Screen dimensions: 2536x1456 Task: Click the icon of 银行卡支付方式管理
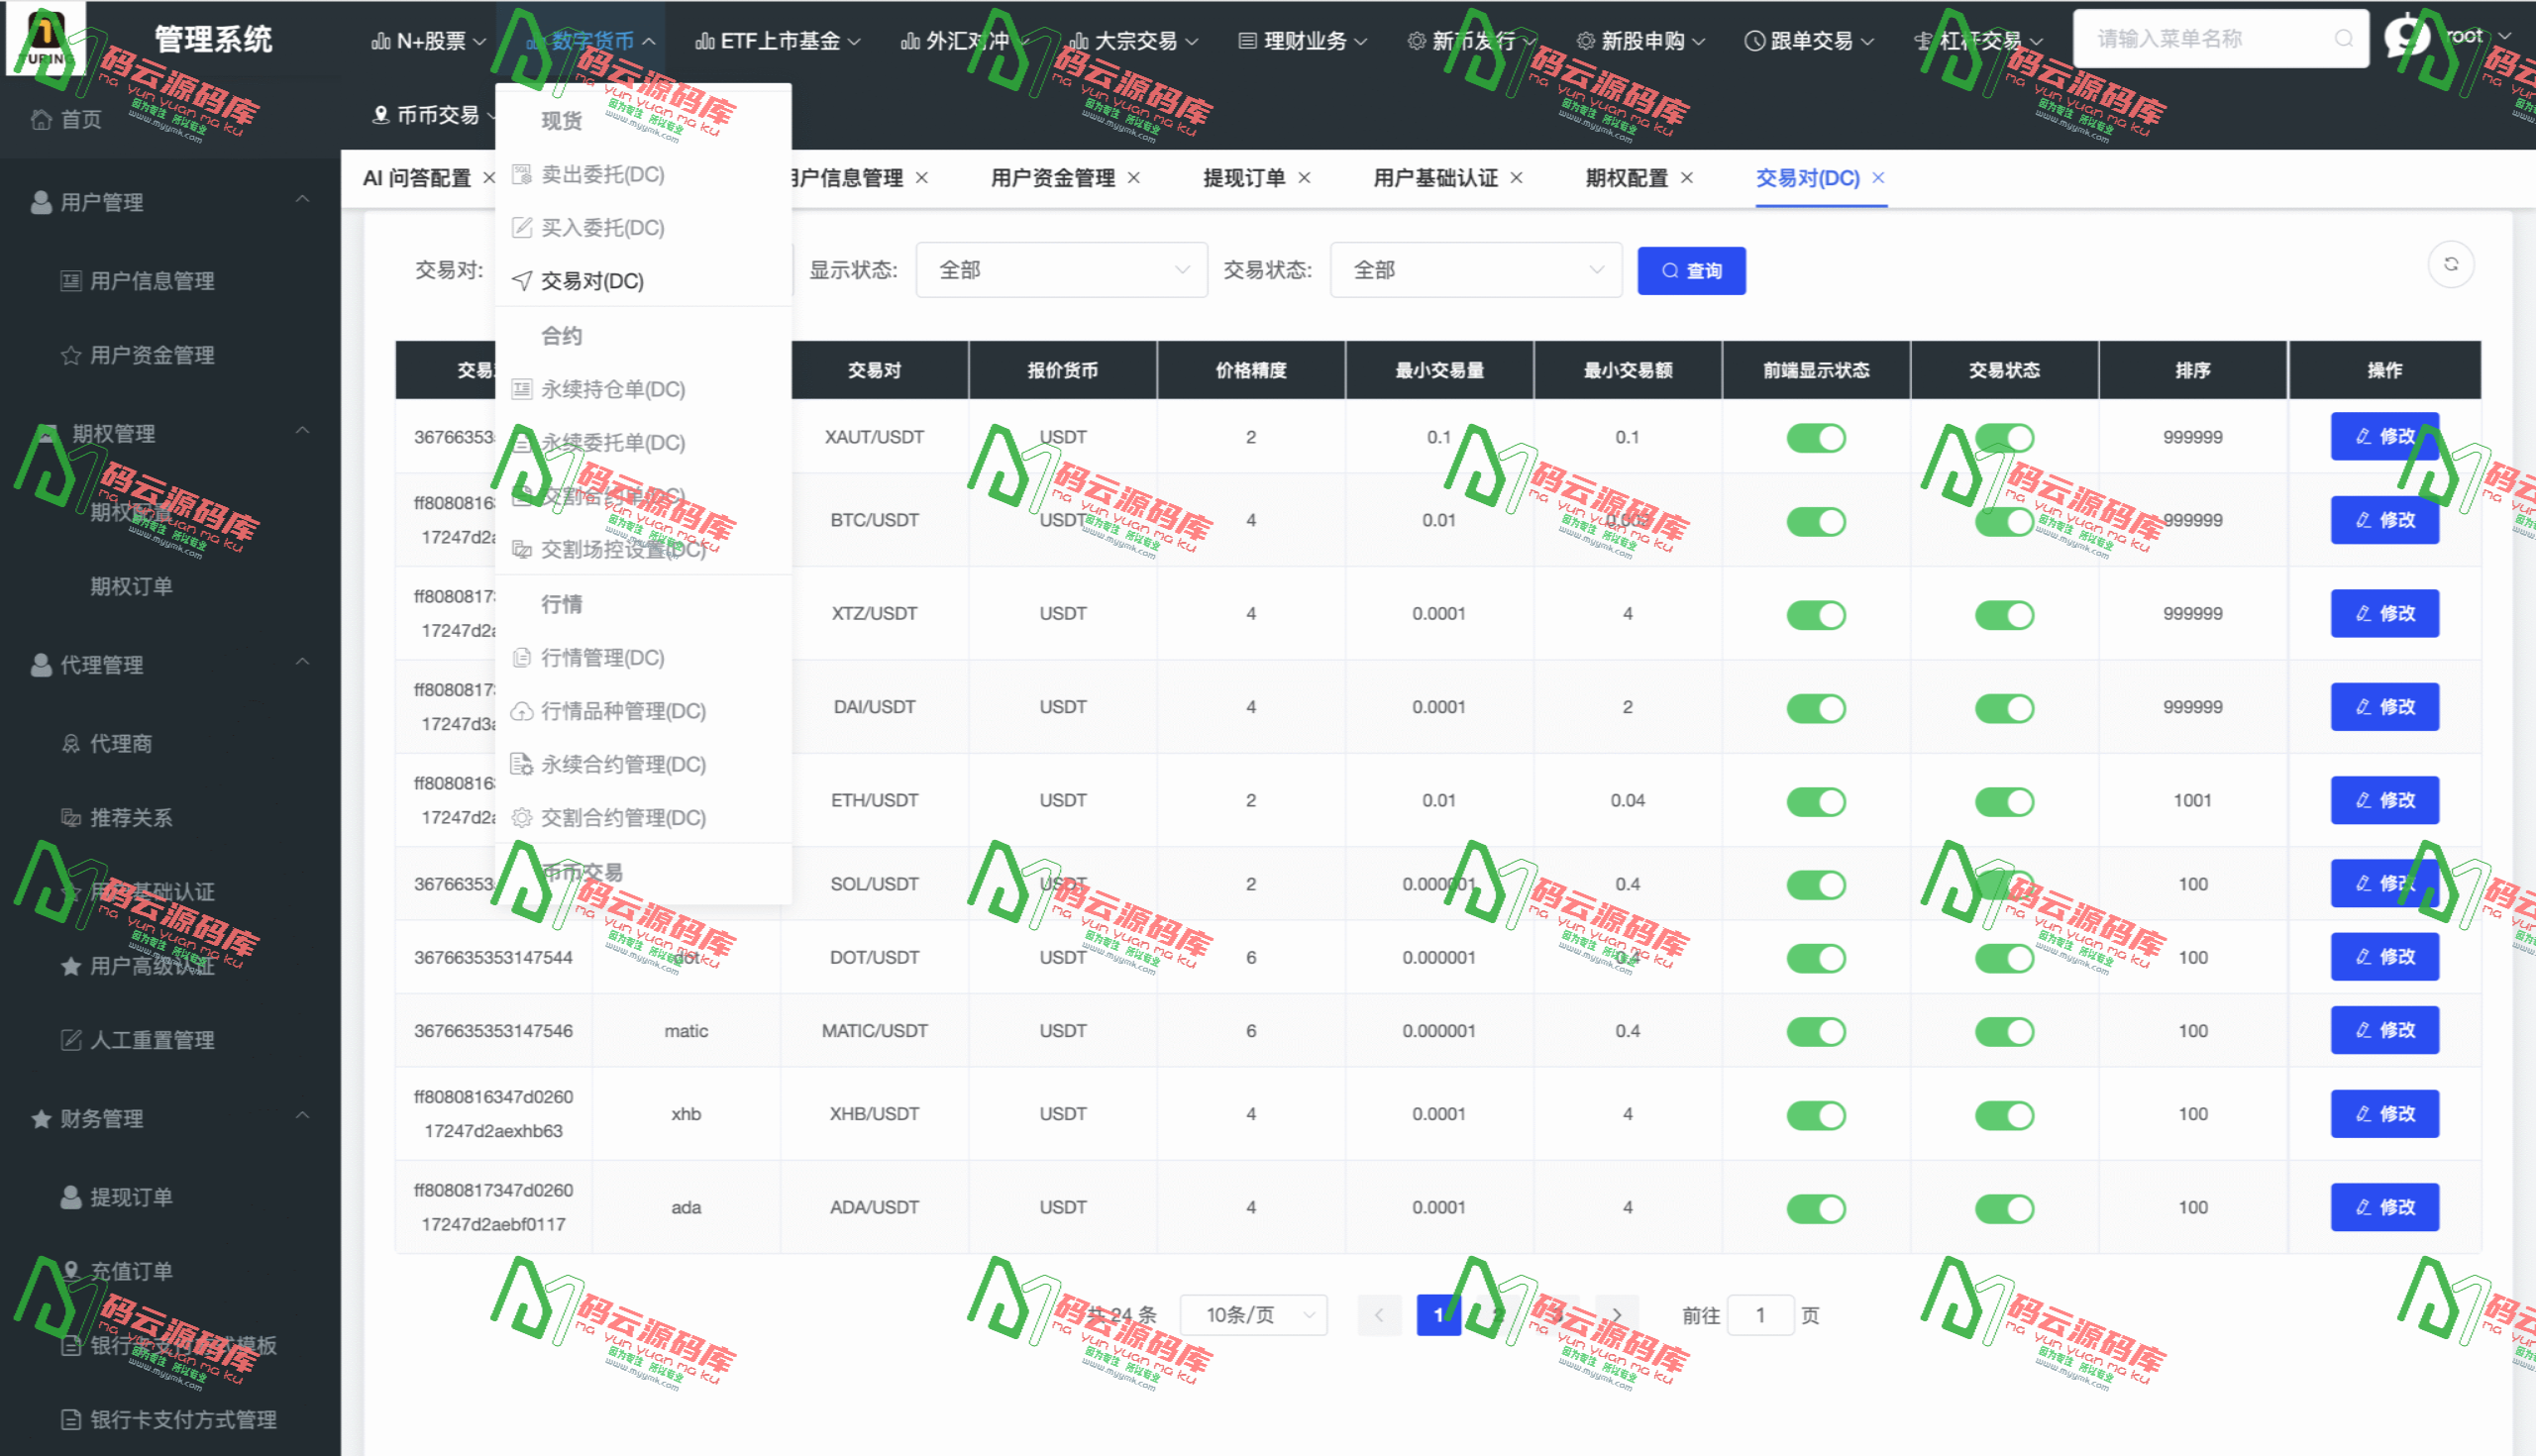coord(71,1419)
